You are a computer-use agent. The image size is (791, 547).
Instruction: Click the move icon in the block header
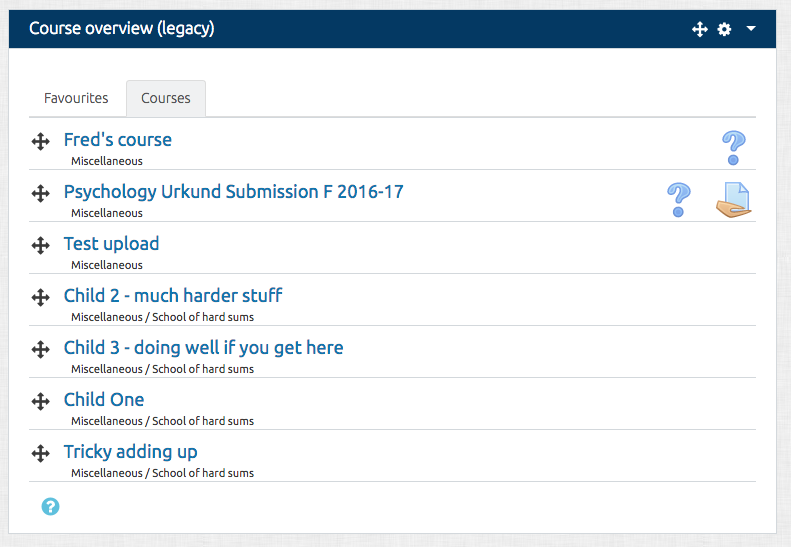pyautogui.click(x=700, y=29)
